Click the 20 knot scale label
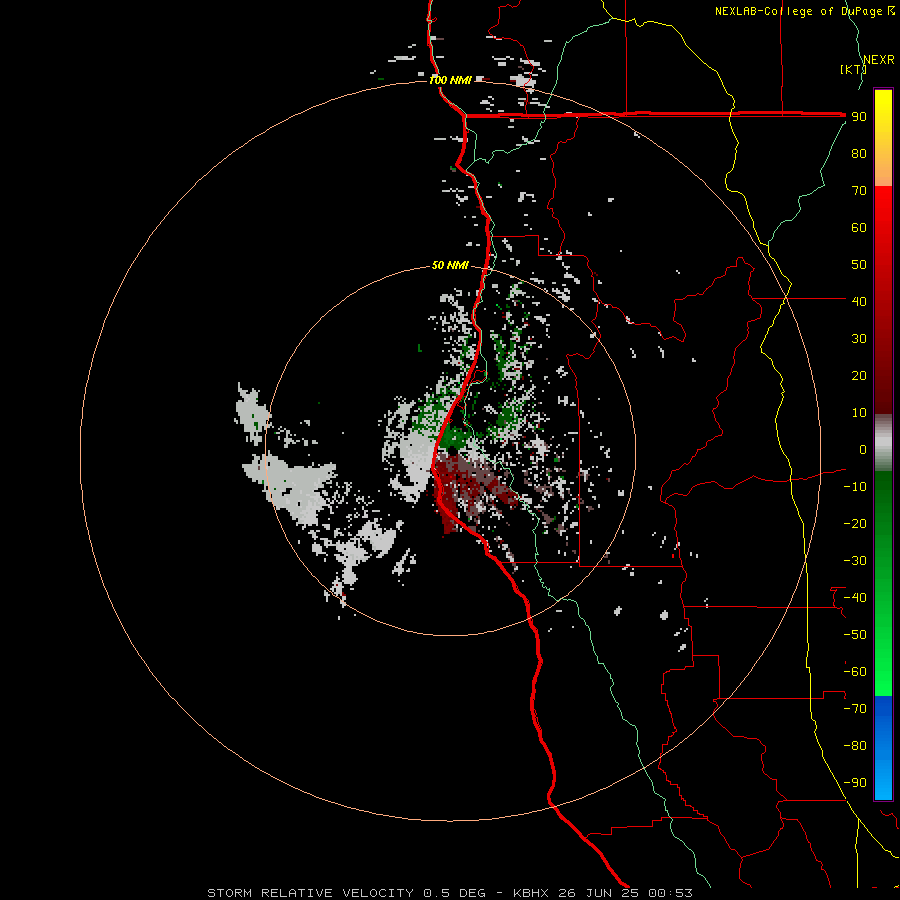 (859, 375)
